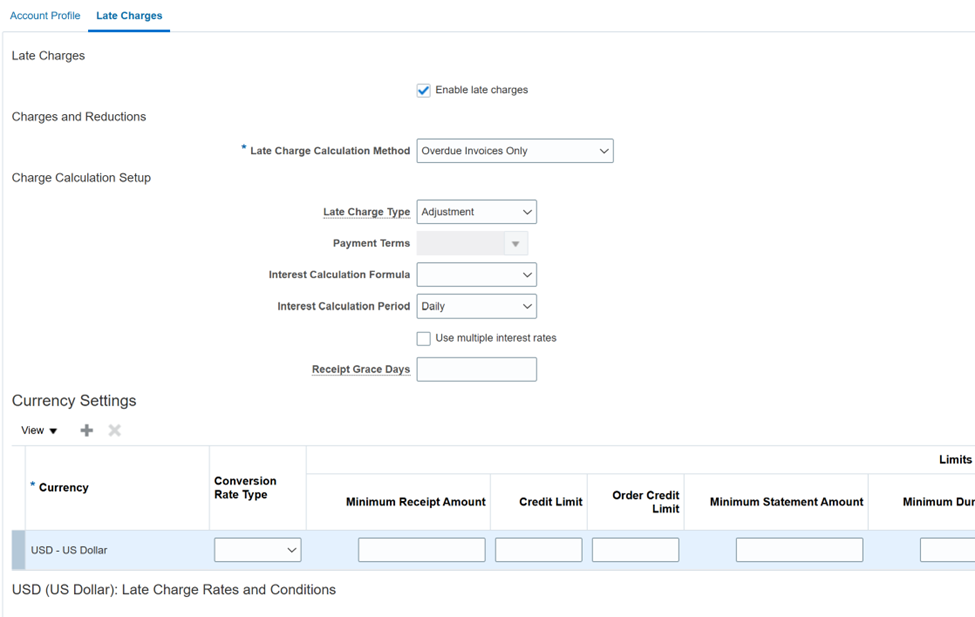Image resolution: width=975 pixels, height=617 pixels.
Task: Click the Charge Calculation Setup heading
Action: pyautogui.click(x=81, y=178)
